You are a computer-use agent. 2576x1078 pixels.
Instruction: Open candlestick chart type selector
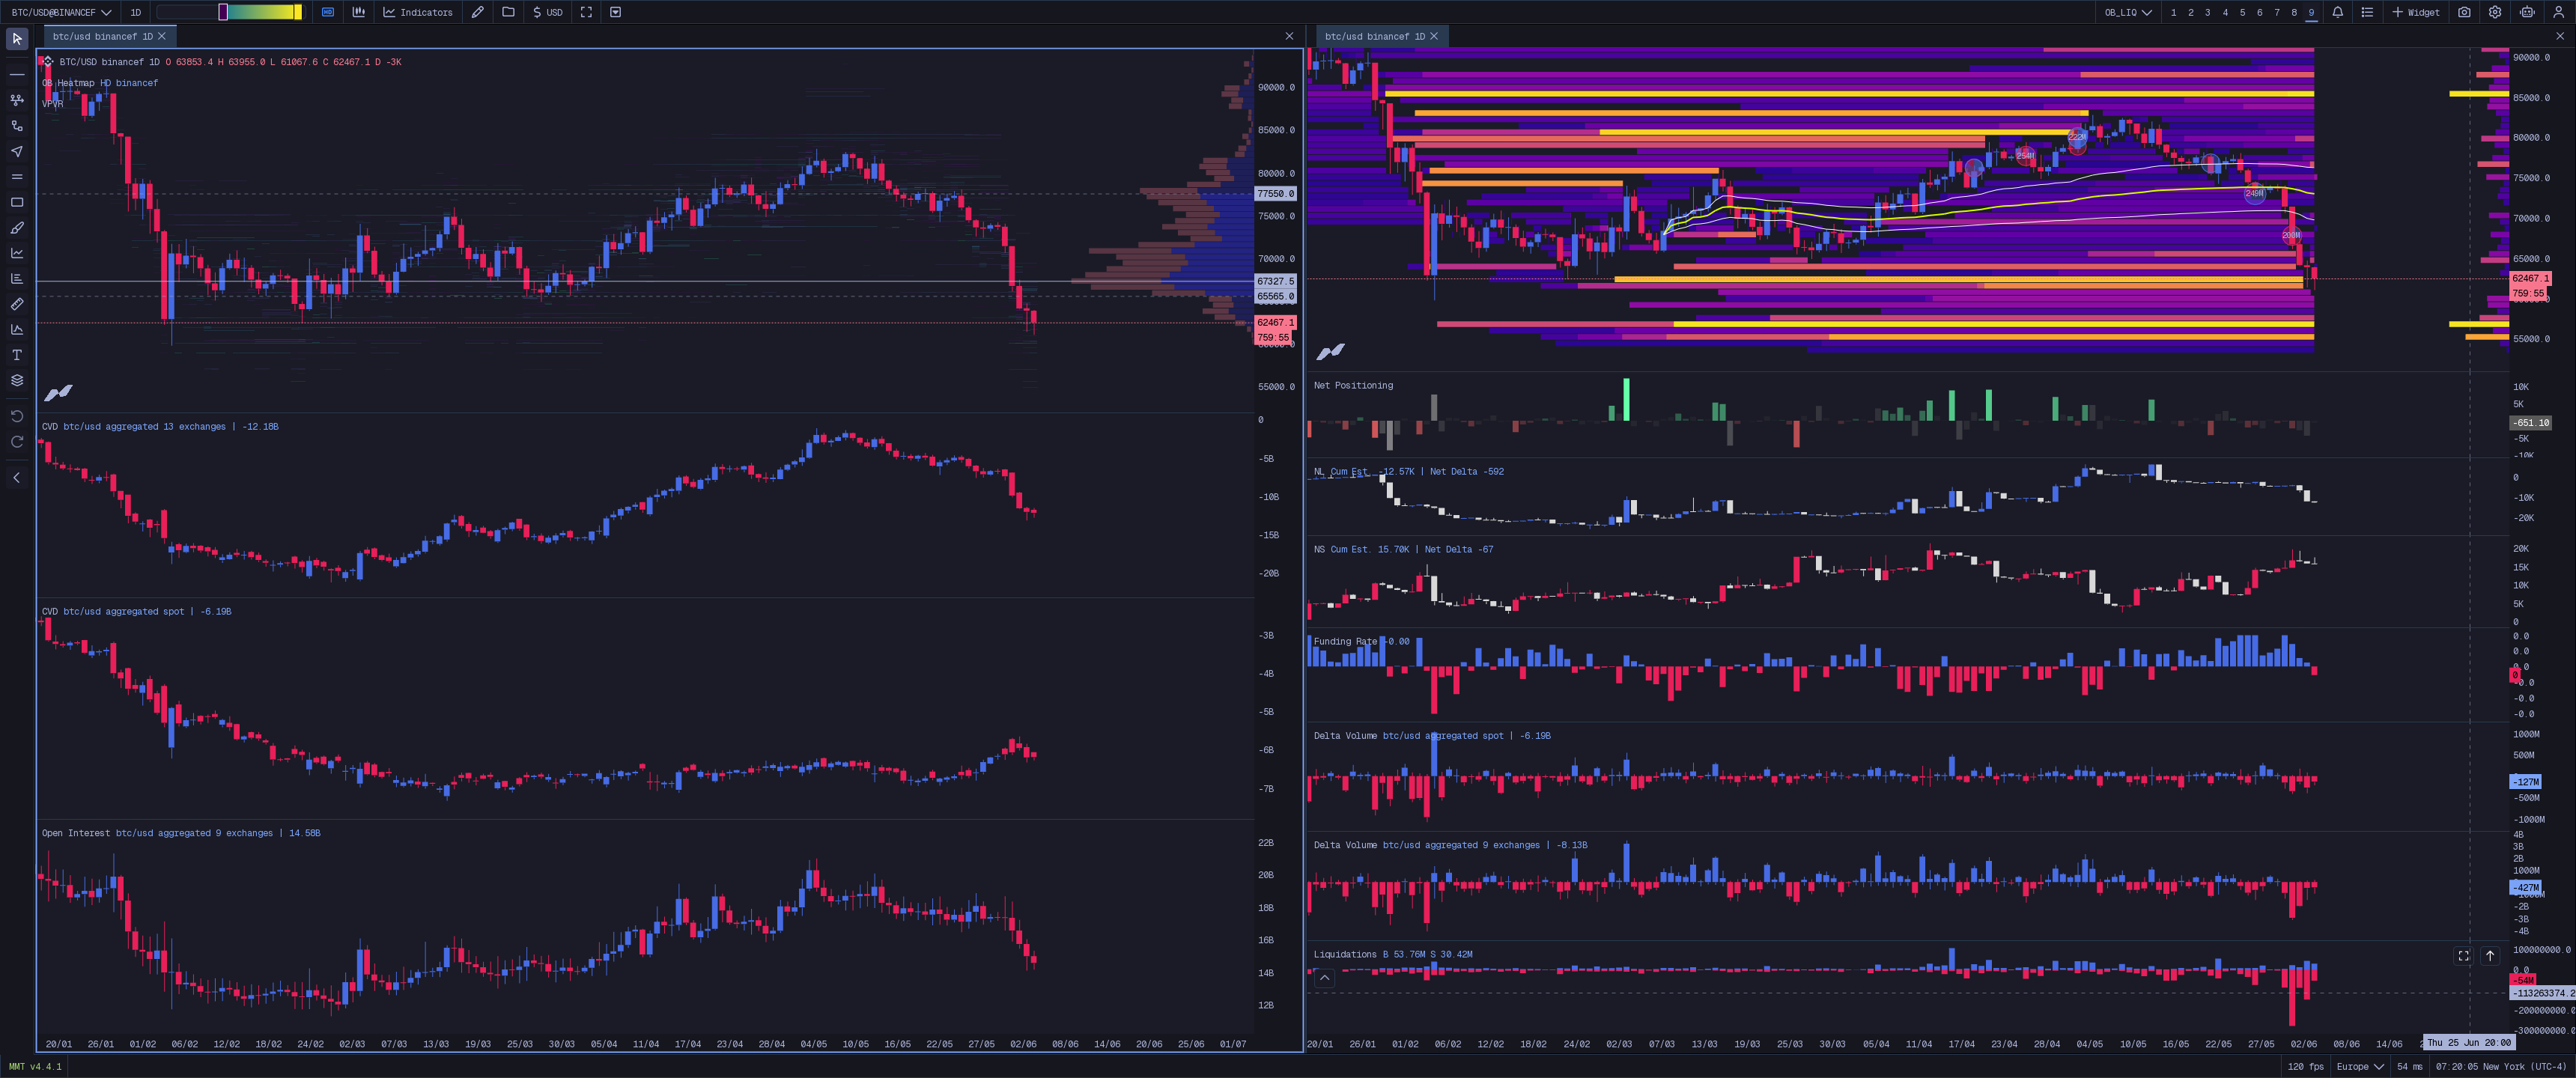(x=358, y=12)
